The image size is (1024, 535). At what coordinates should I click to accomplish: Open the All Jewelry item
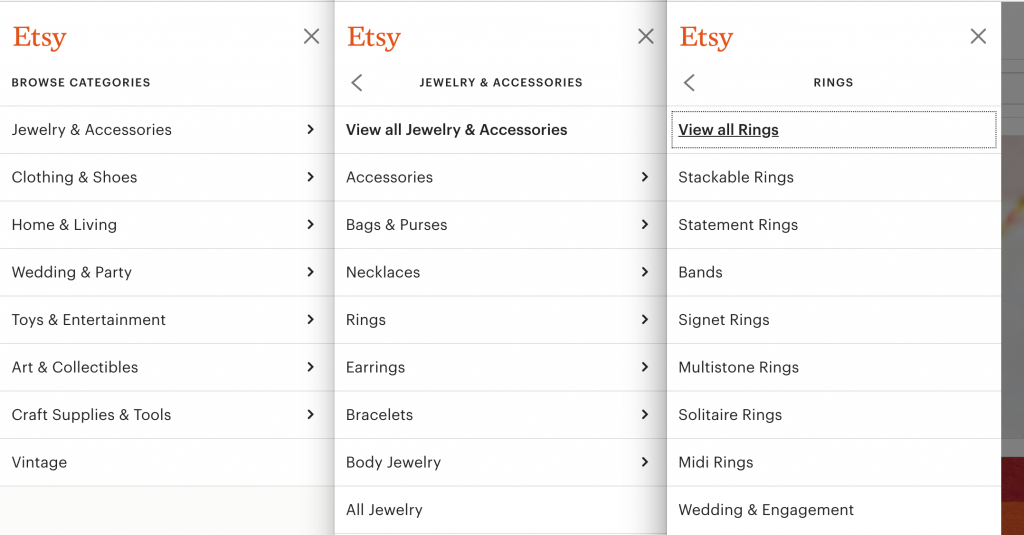pos(384,510)
